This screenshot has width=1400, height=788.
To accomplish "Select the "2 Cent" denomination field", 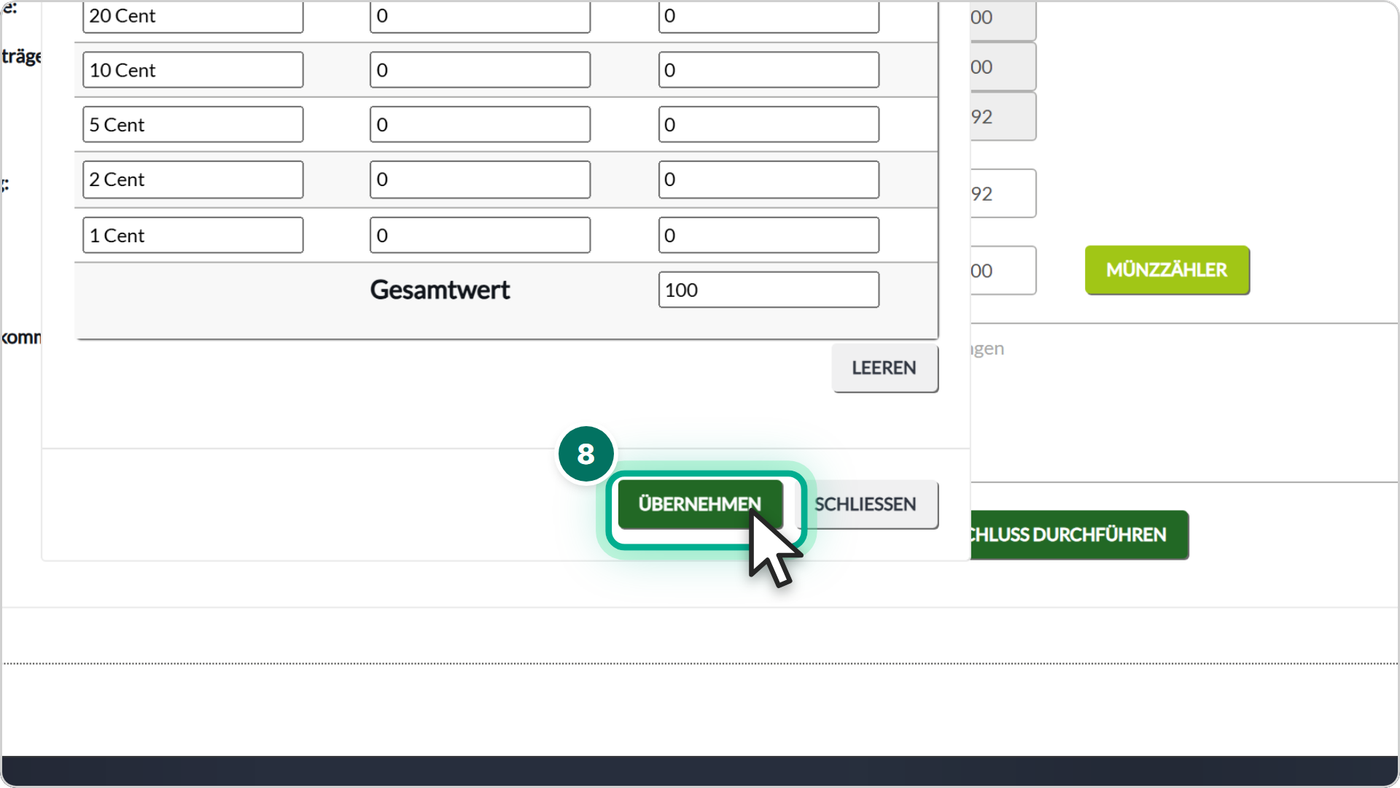I will point(193,180).
